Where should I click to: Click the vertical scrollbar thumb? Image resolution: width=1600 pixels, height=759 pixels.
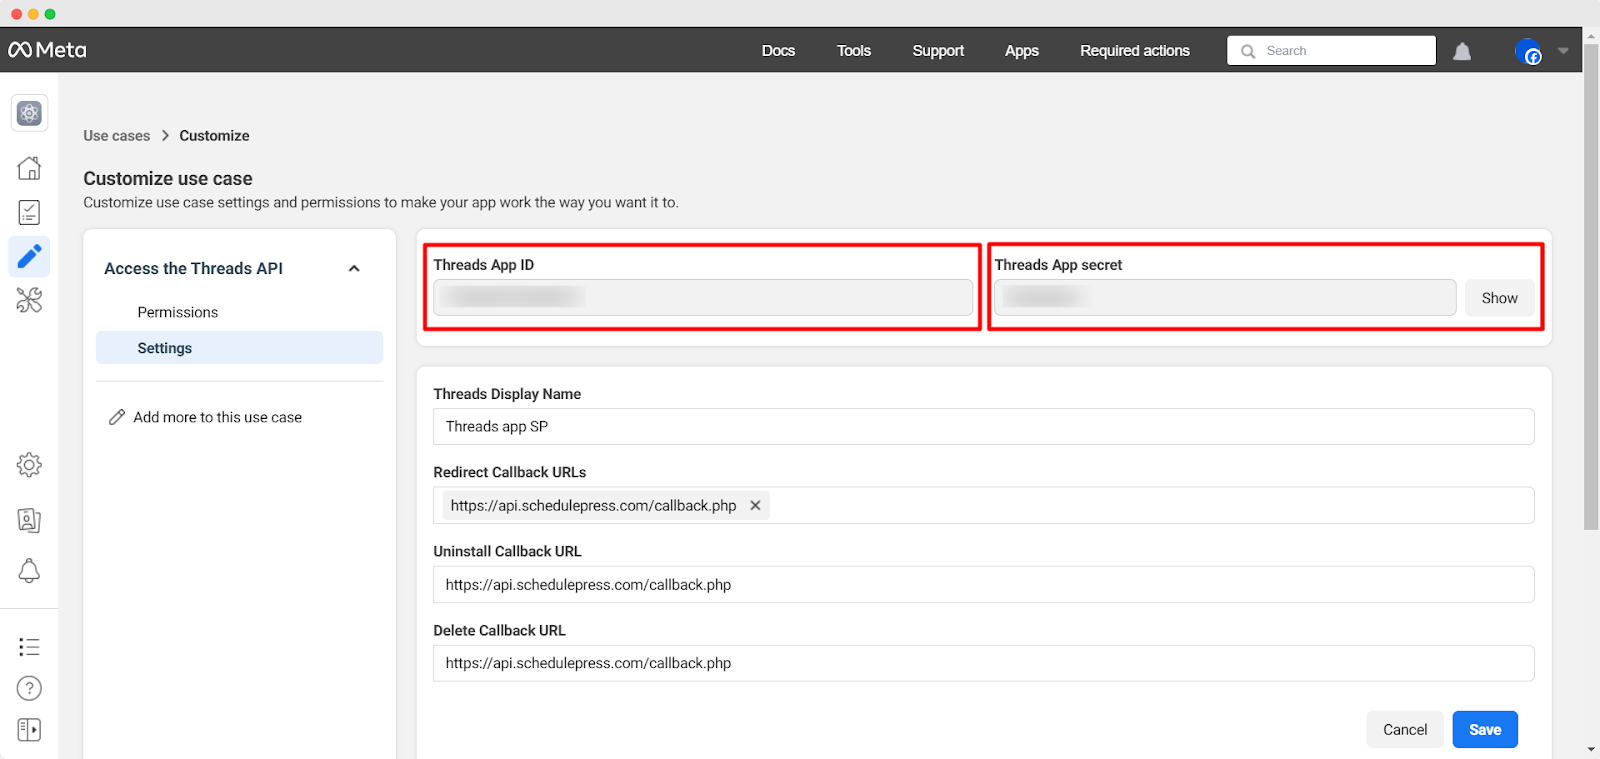coord(1591,286)
